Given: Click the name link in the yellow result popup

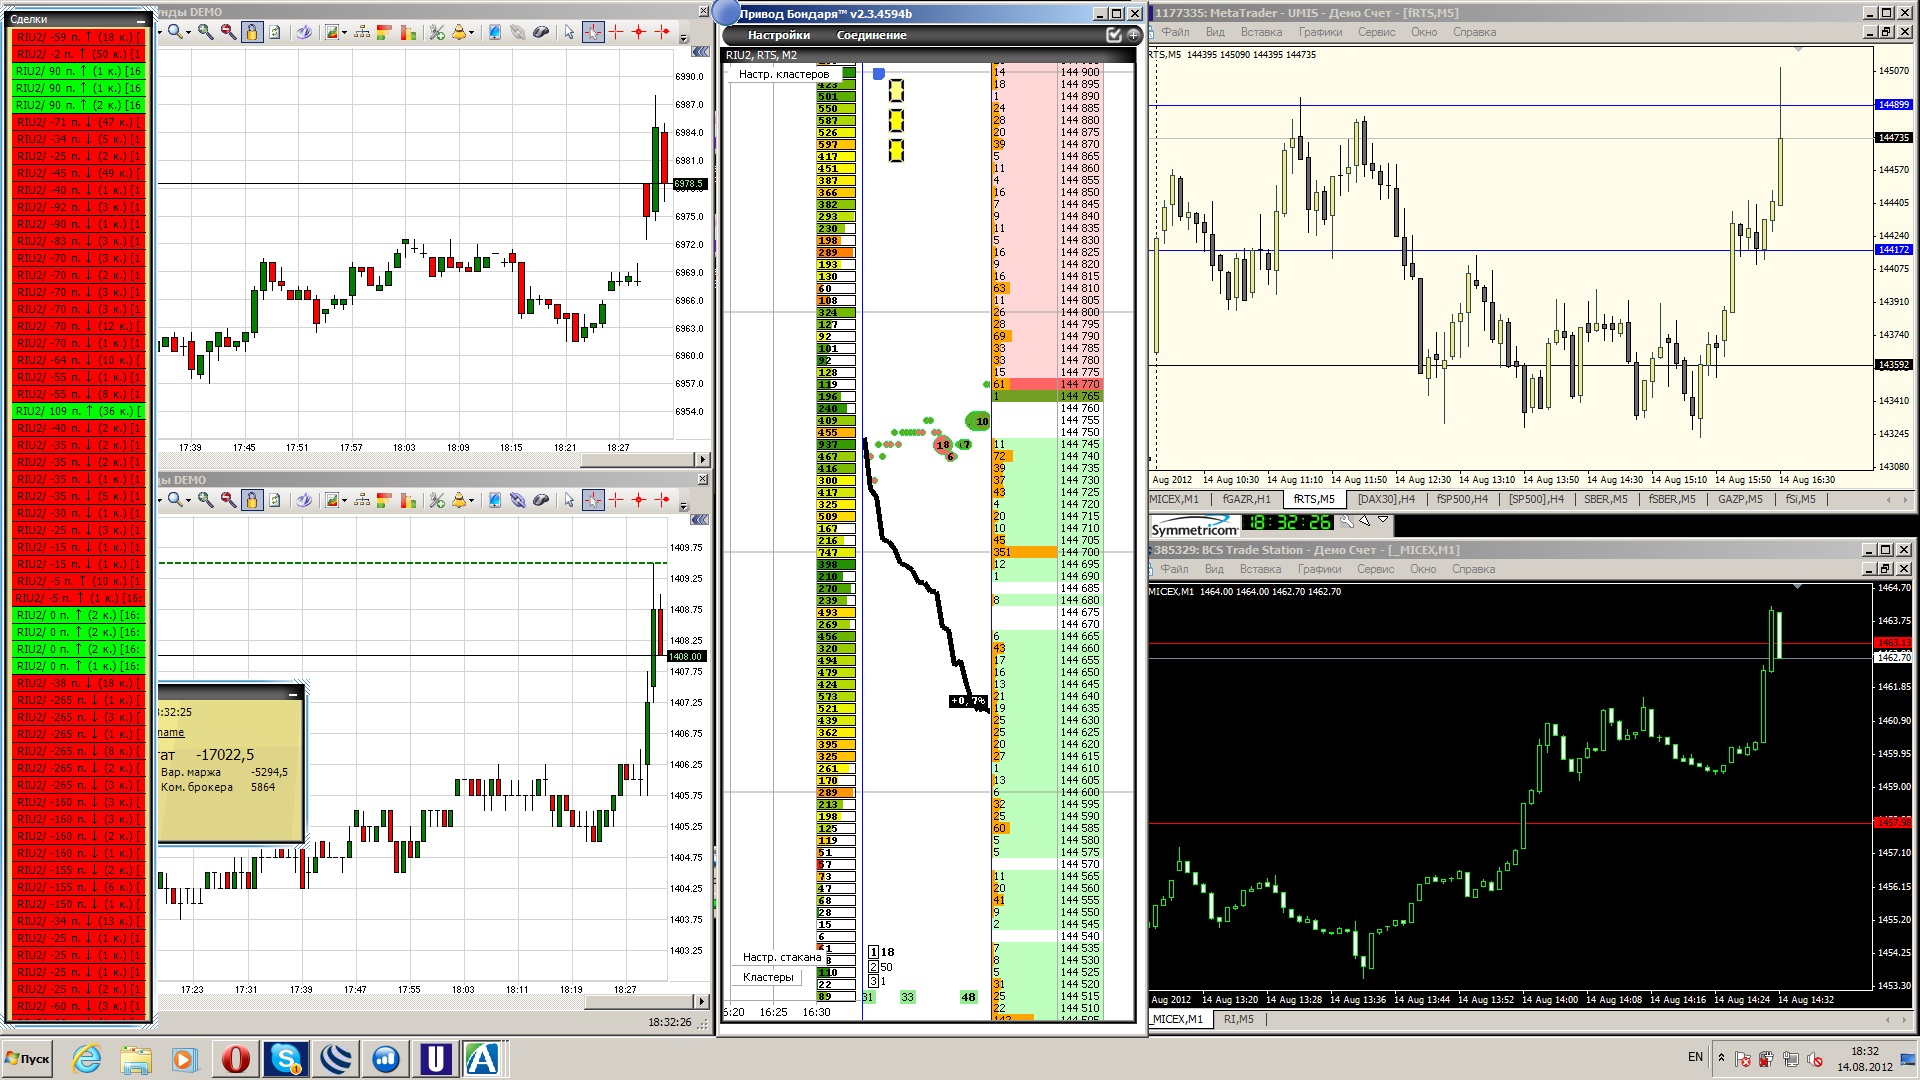Looking at the screenshot, I should (x=171, y=732).
